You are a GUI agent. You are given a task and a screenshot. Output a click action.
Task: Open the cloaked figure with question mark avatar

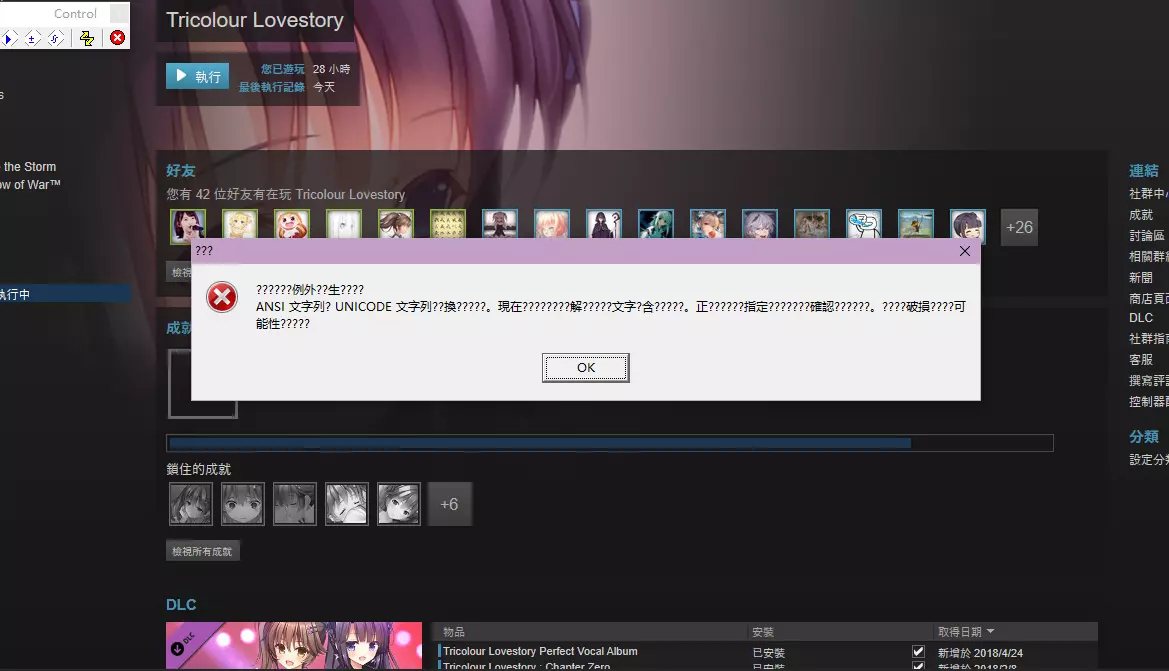(x=604, y=224)
